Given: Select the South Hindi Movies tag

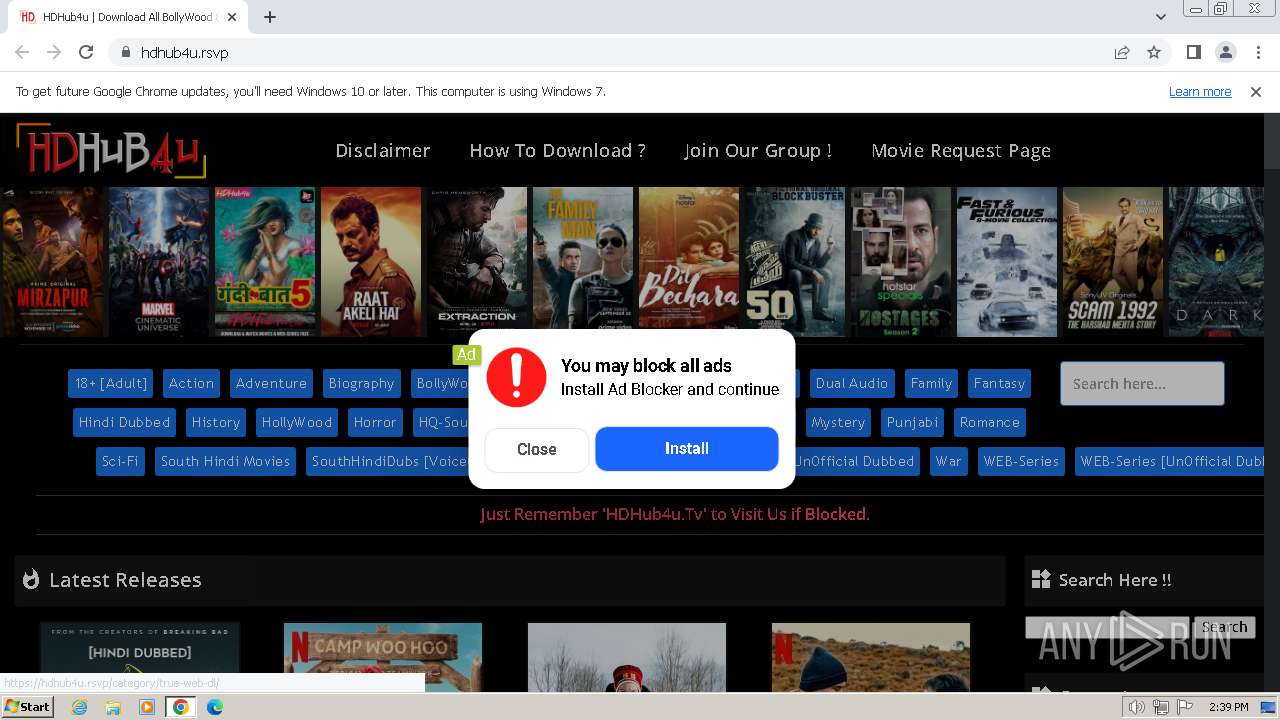Looking at the screenshot, I should 225,462.
